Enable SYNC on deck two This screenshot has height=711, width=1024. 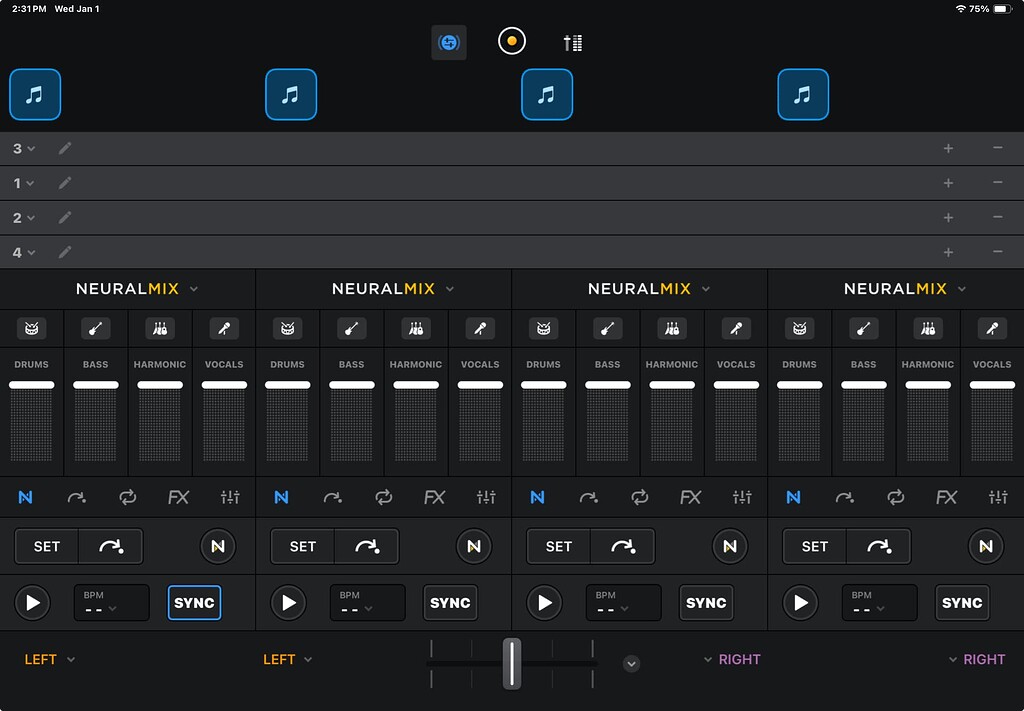(450, 603)
